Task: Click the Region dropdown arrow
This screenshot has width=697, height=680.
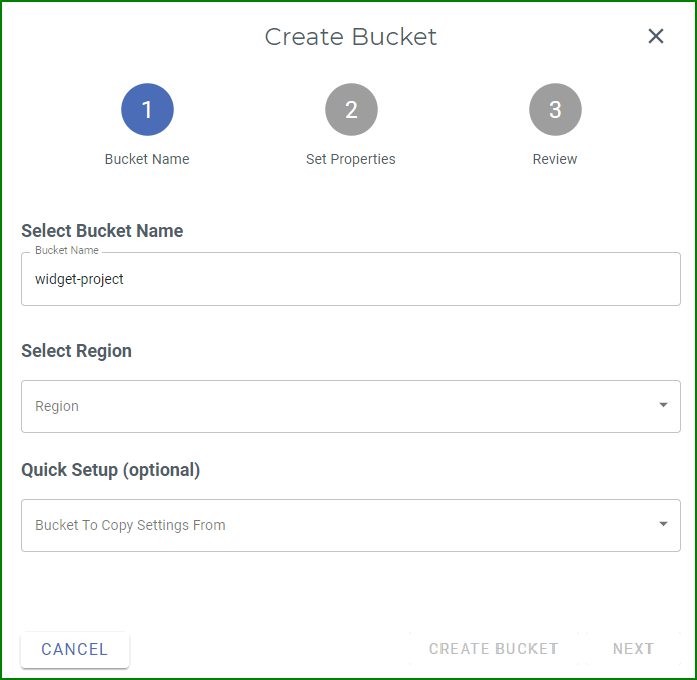Action: point(663,405)
